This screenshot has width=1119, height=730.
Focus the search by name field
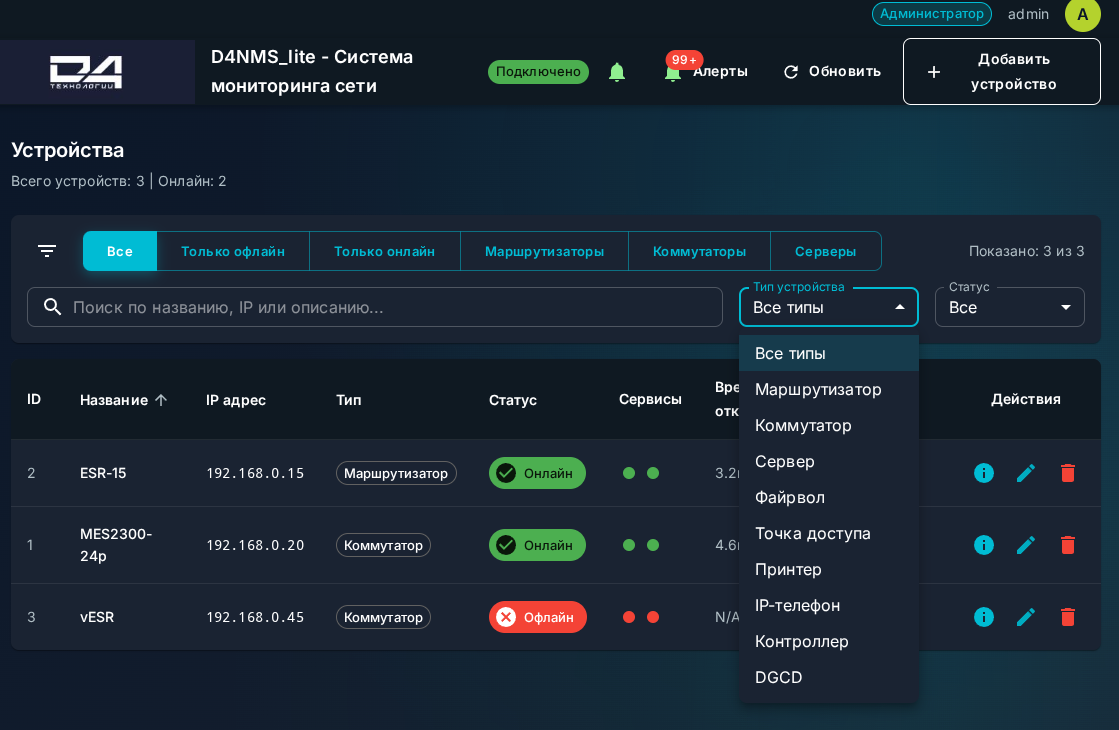[x=375, y=307]
